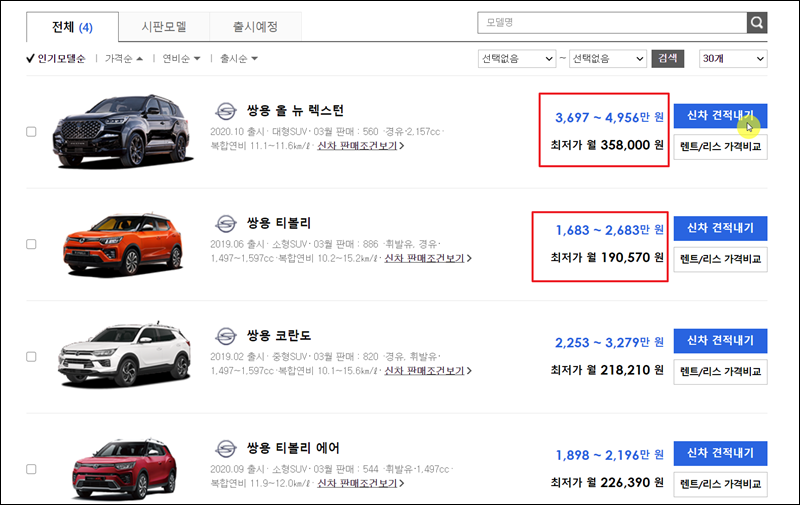800x505 pixels.
Task: Open the 쌍용 코란도 title
Action: 279,336
